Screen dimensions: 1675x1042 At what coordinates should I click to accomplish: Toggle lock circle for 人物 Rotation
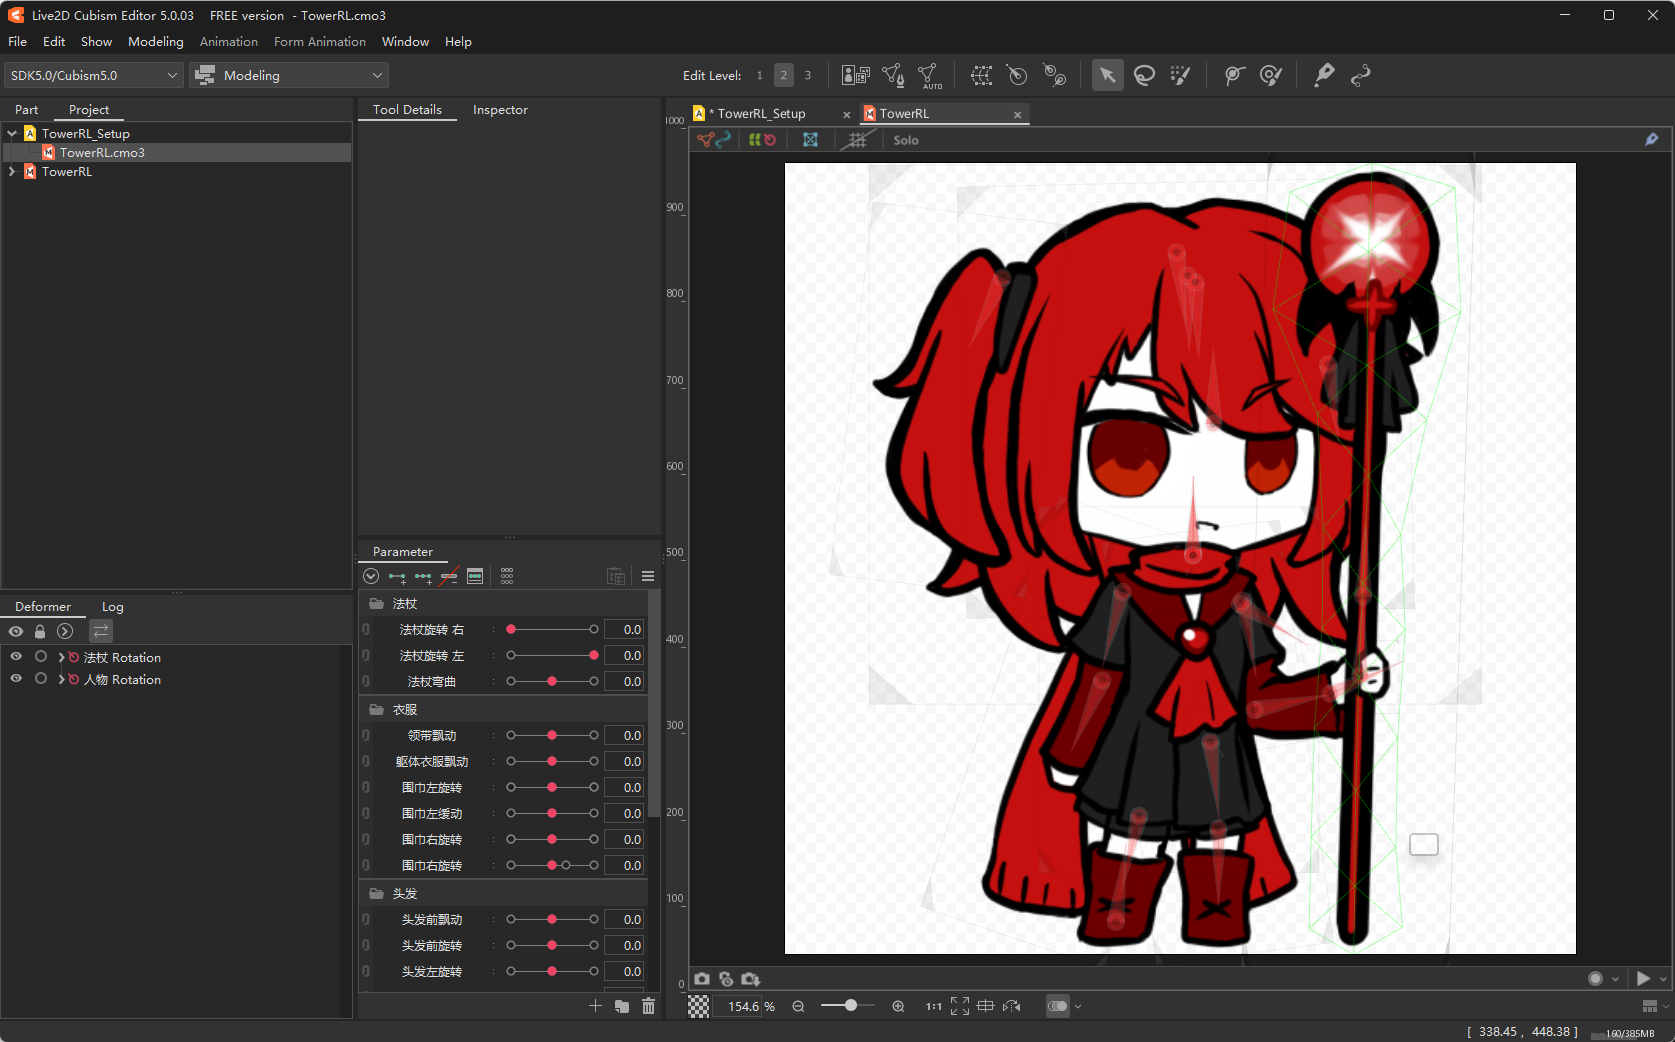click(40, 679)
